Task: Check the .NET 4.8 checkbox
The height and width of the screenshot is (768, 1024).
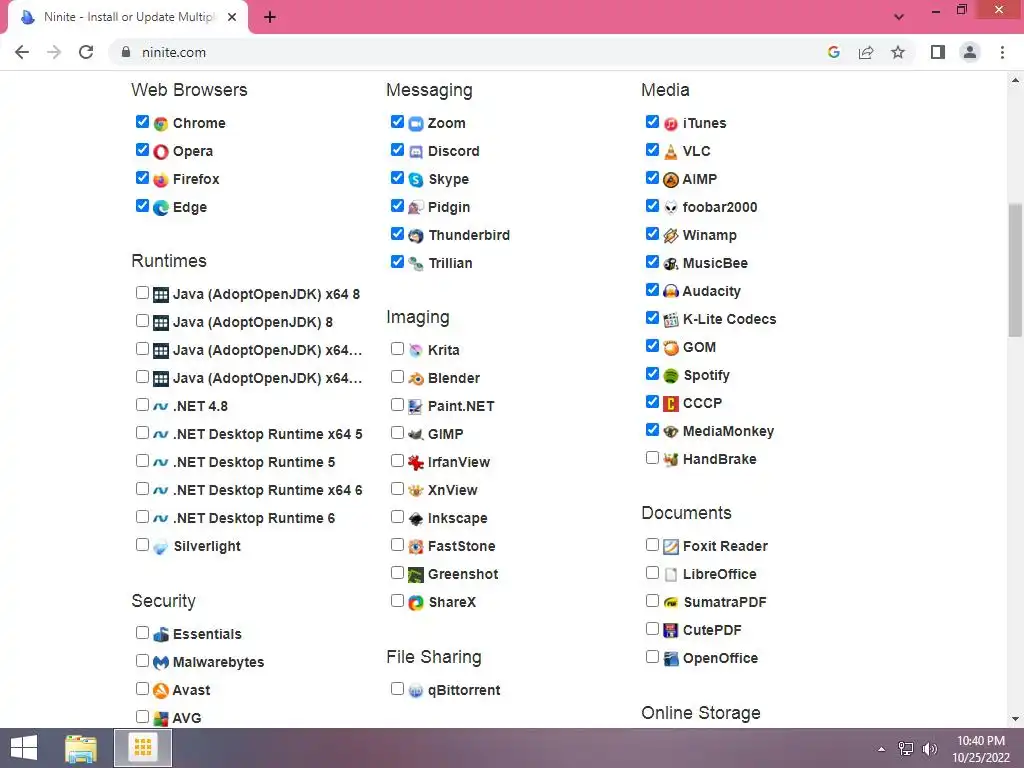Action: pos(142,405)
